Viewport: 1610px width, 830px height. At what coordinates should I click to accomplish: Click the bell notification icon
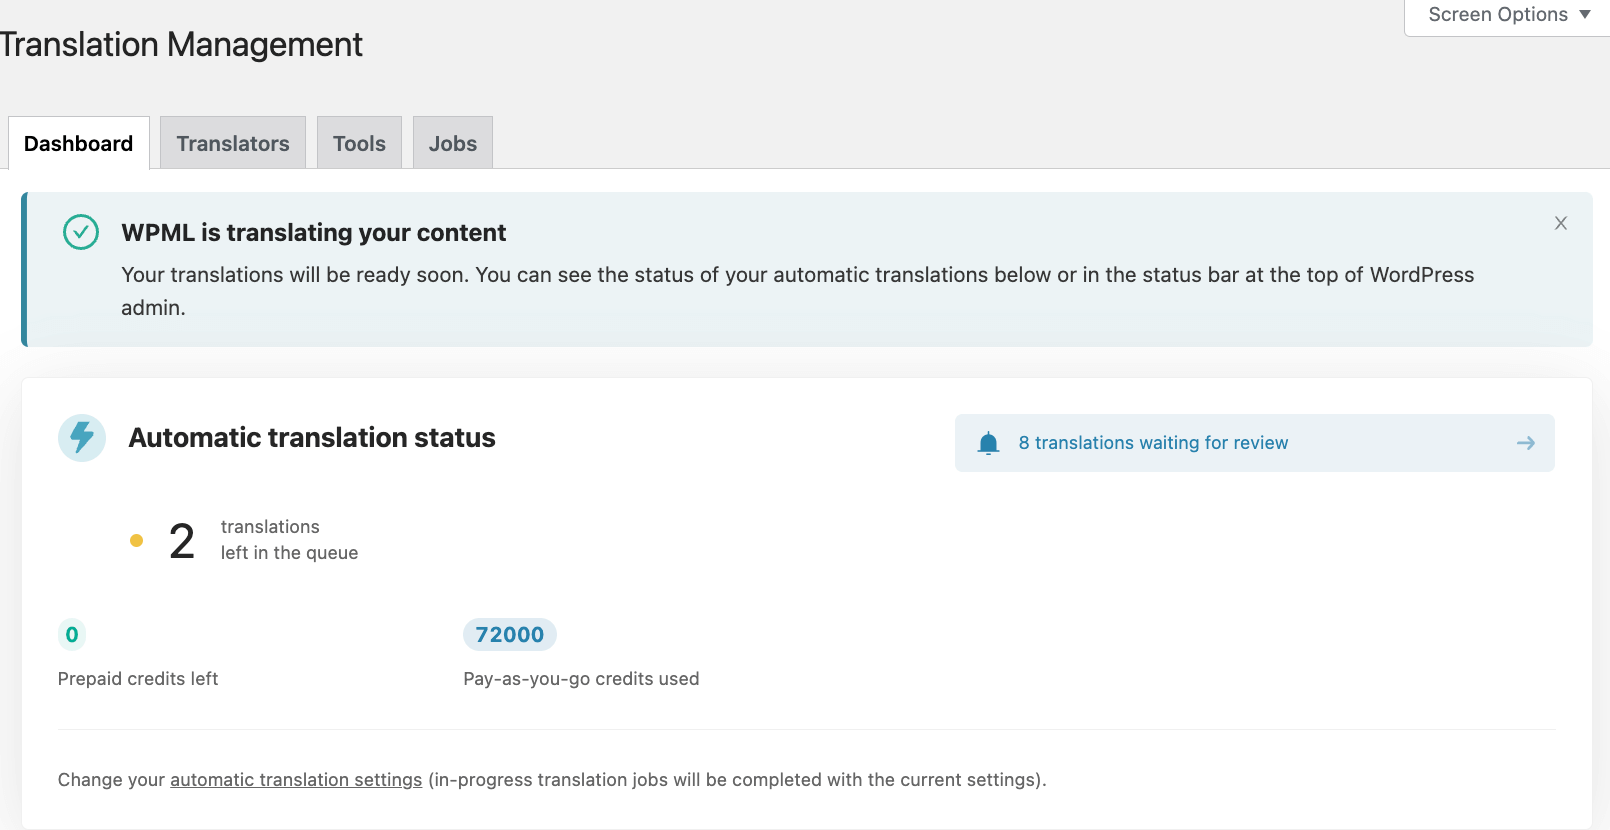(988, 443)
